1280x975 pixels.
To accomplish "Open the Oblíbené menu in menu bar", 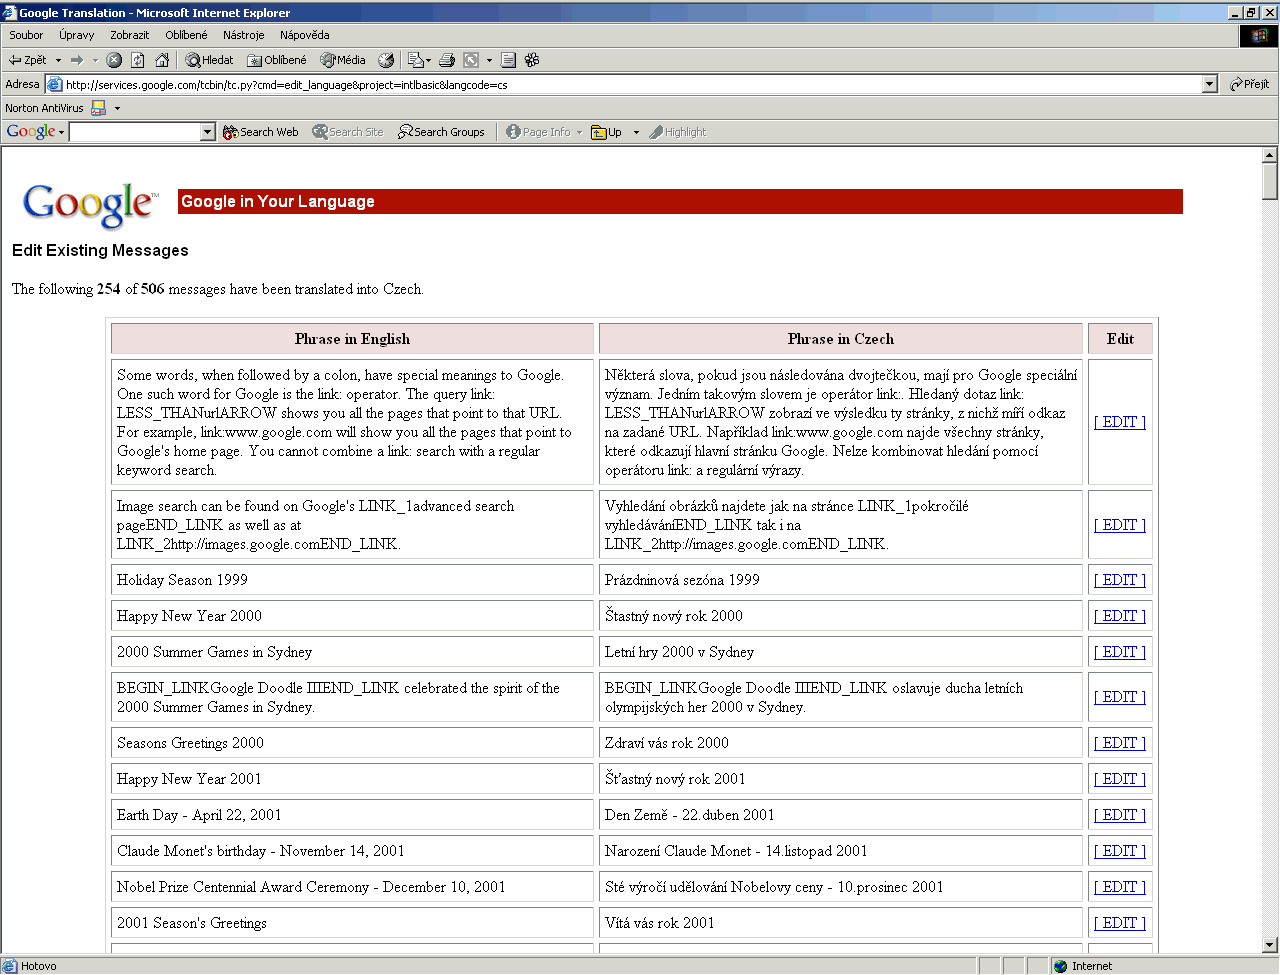I will 187,35.
